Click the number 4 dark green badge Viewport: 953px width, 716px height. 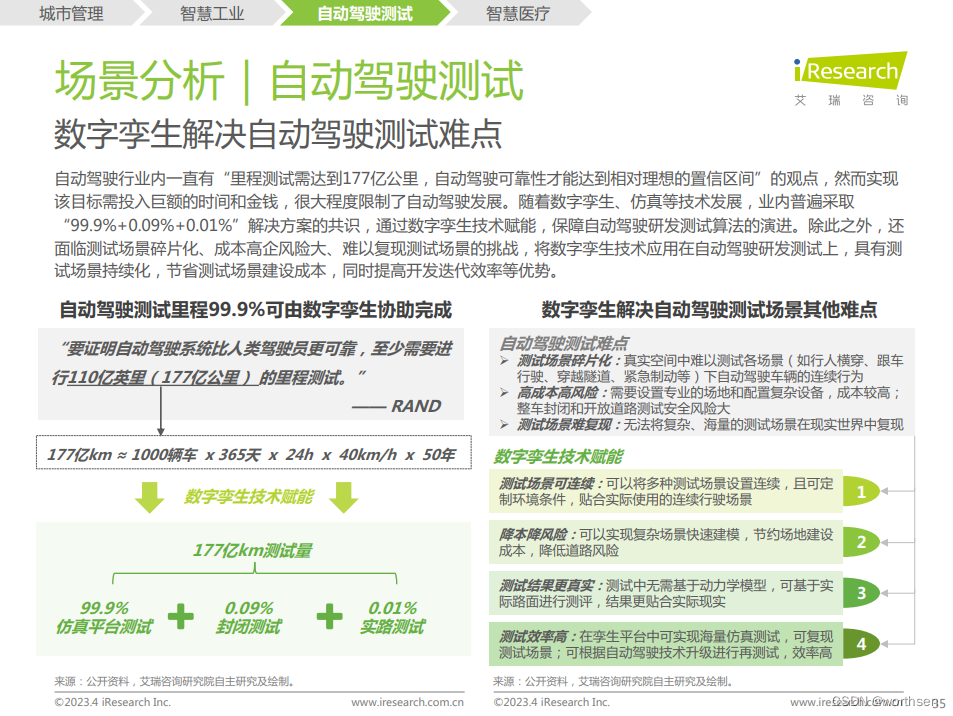point(861,644)
